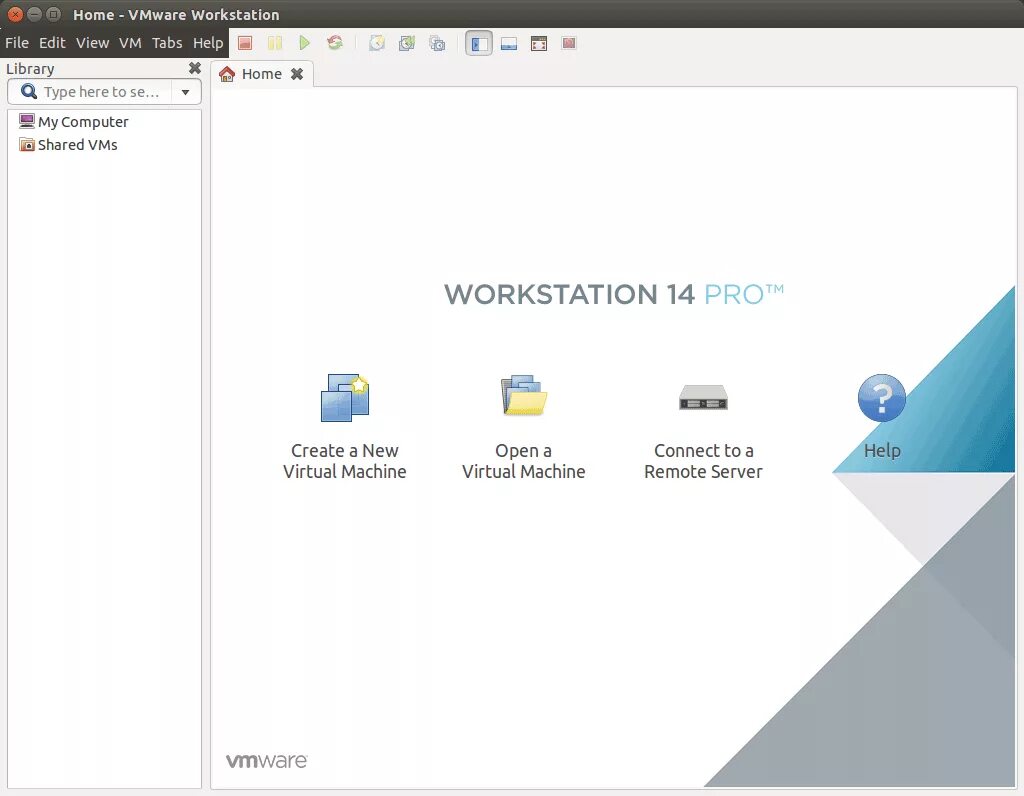The image size is (1024, 796).
Task: Click the green power on play icon
Action: coord(304,43)
